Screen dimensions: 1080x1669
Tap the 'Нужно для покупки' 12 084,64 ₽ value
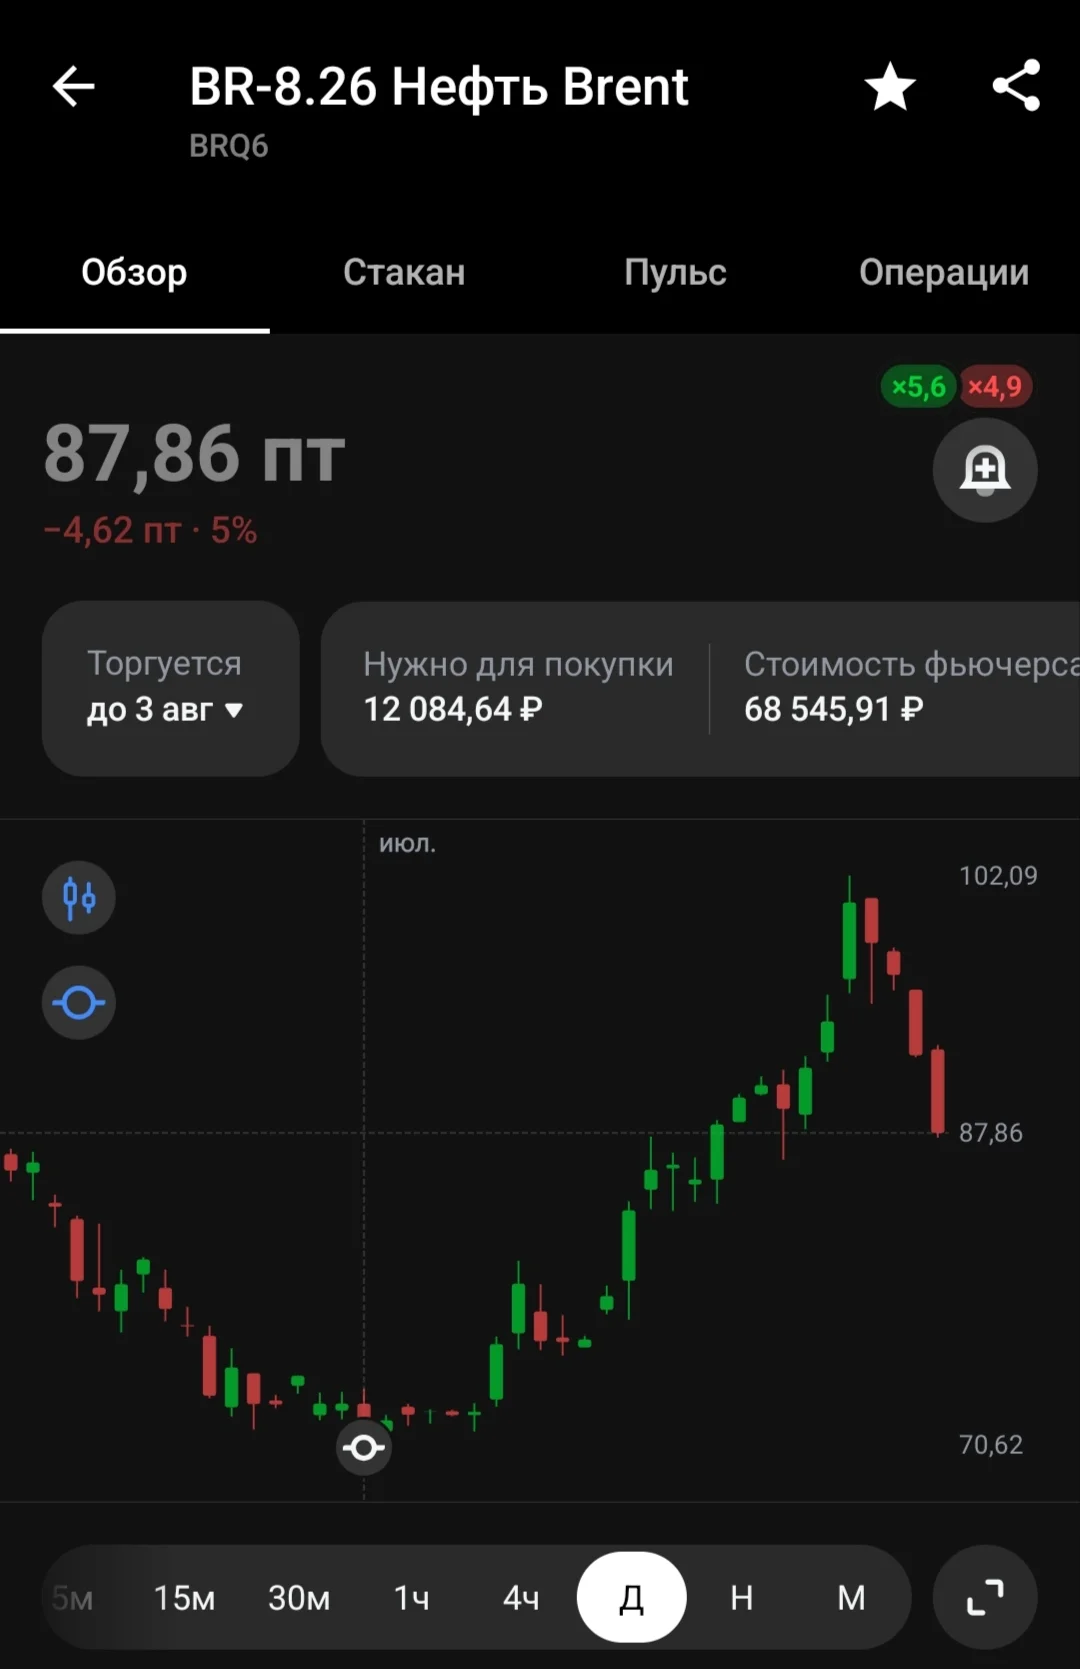pyautogui.click(x=453, y=709)
